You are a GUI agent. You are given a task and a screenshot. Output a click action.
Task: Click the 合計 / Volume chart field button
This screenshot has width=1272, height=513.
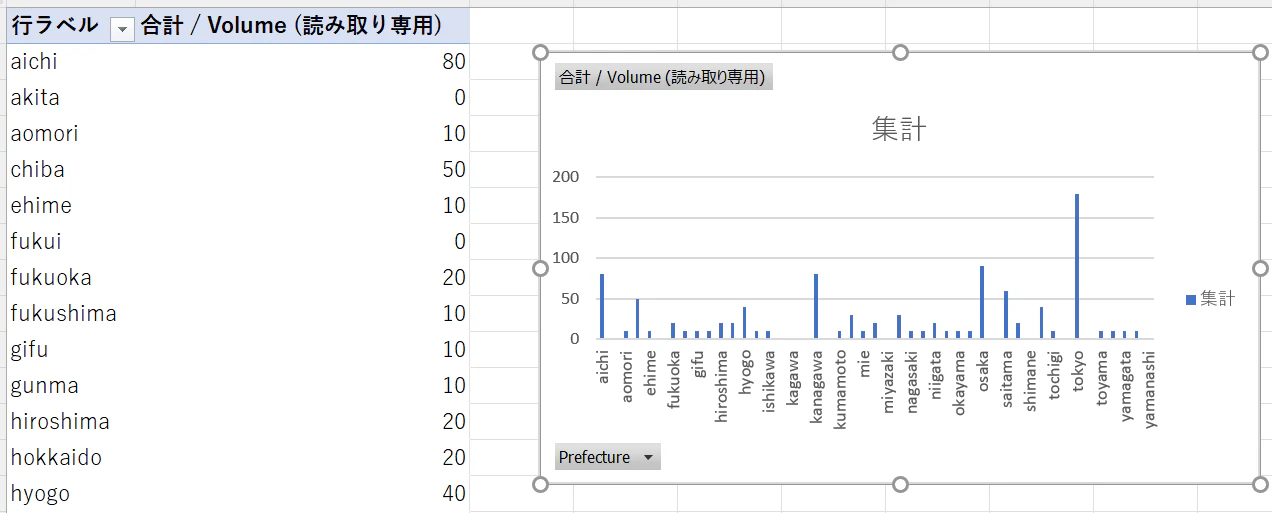[663, 77]
